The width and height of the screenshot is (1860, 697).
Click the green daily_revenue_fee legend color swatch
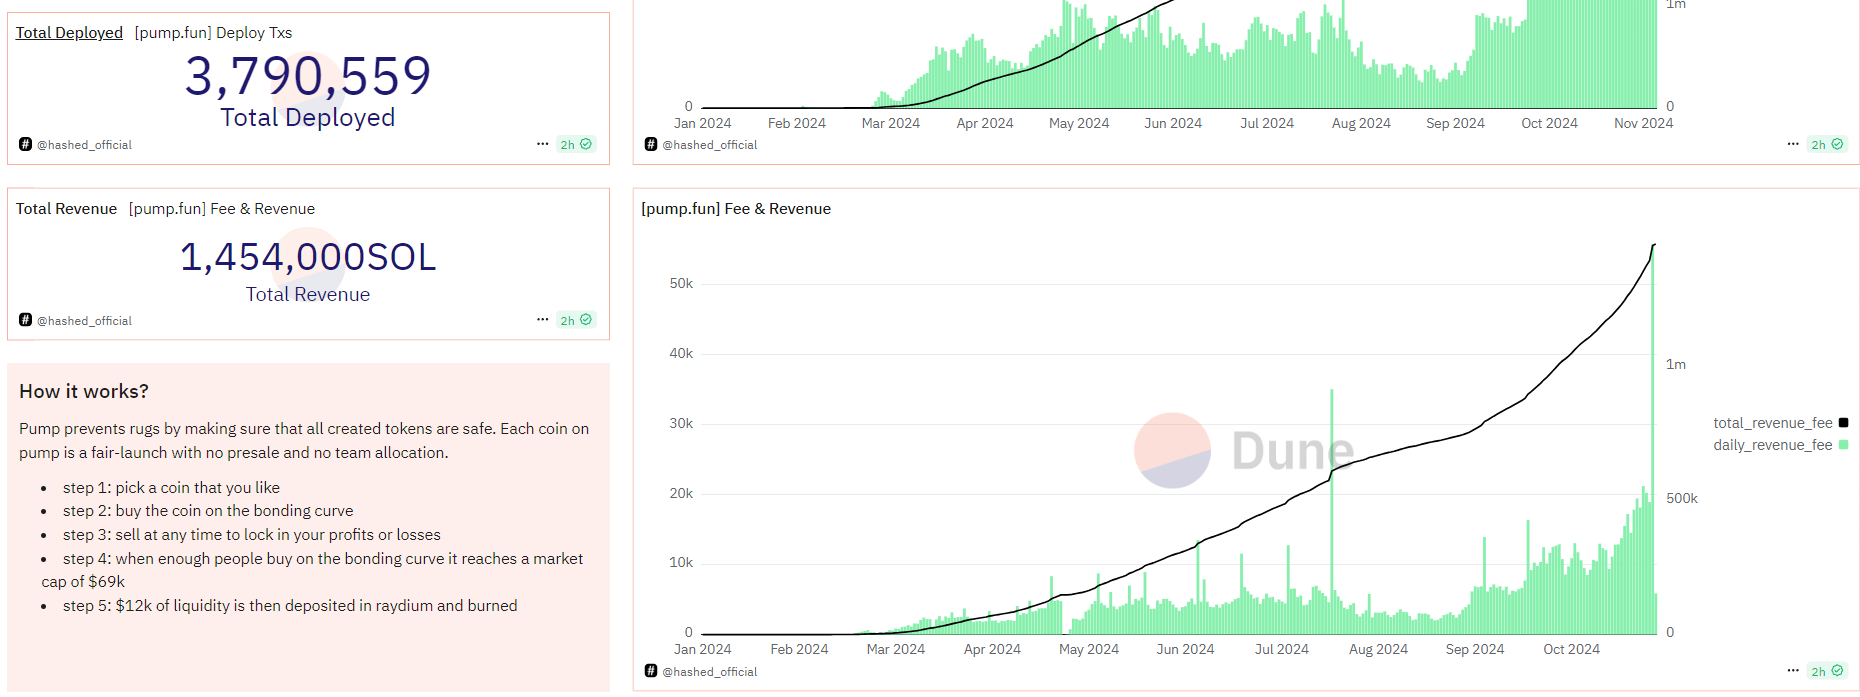(x=1843, y=445)
